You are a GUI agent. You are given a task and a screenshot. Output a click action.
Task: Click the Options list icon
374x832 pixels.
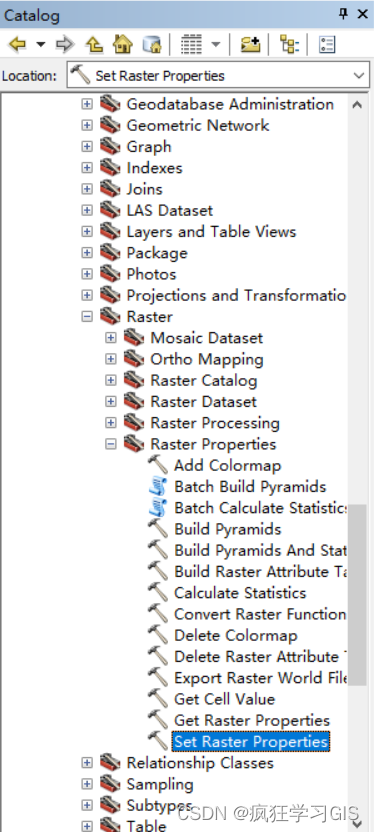click(327, 44)
